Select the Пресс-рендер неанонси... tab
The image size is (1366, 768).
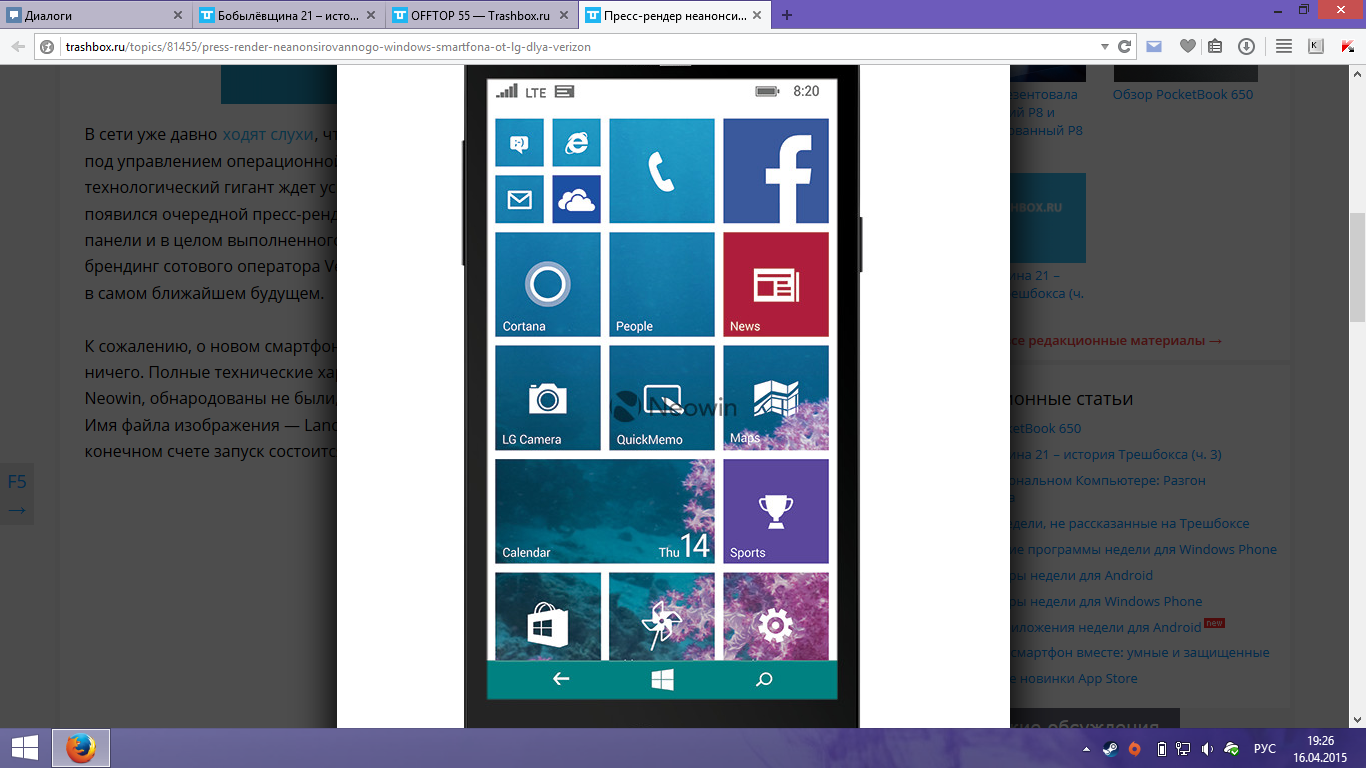coord(676,16)
